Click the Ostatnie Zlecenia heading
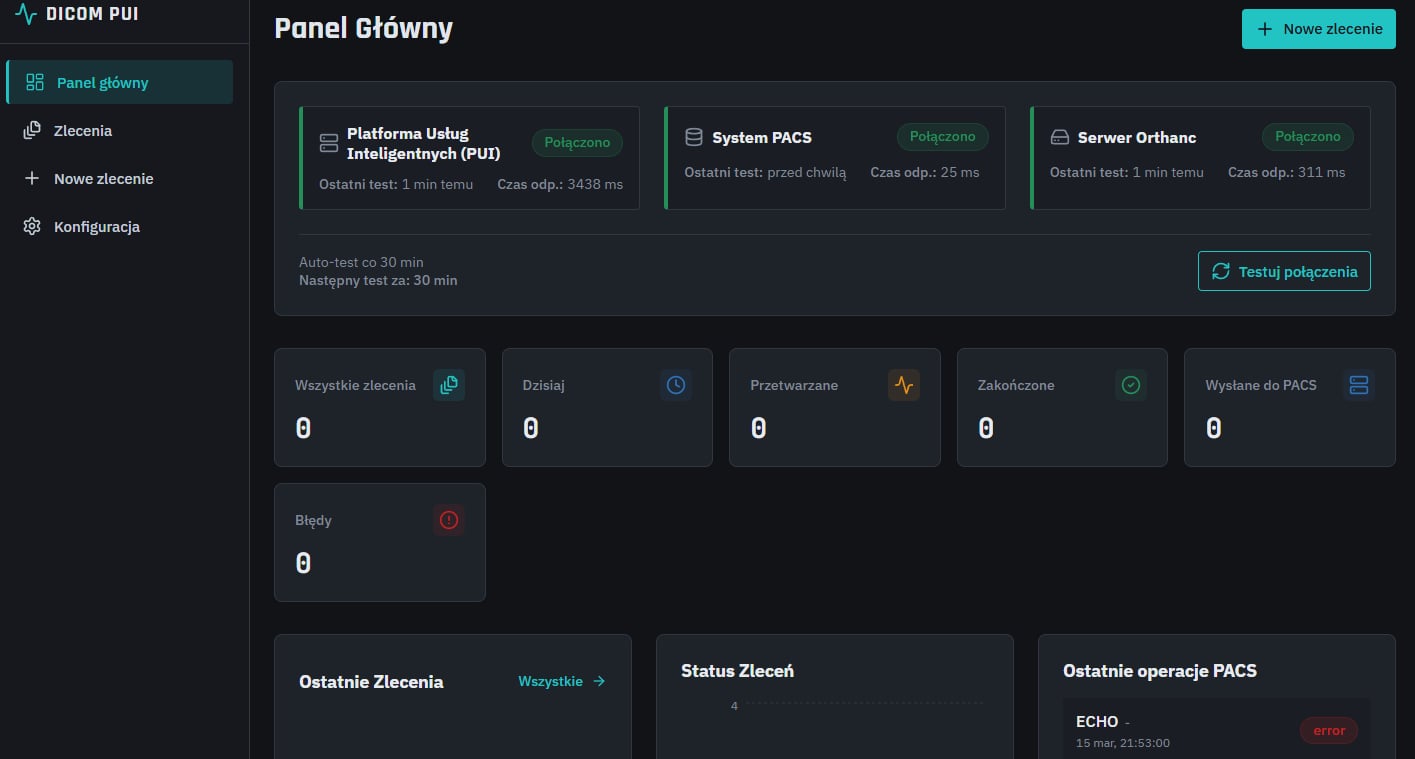 pos(371,682)
